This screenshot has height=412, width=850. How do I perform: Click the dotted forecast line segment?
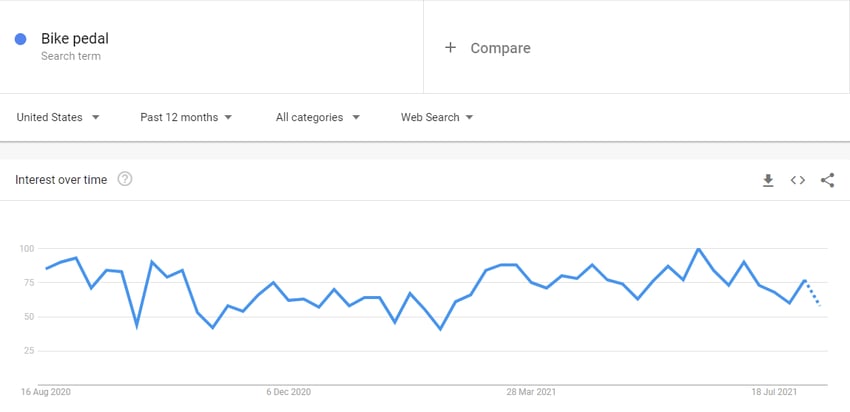tap(813, 293)
